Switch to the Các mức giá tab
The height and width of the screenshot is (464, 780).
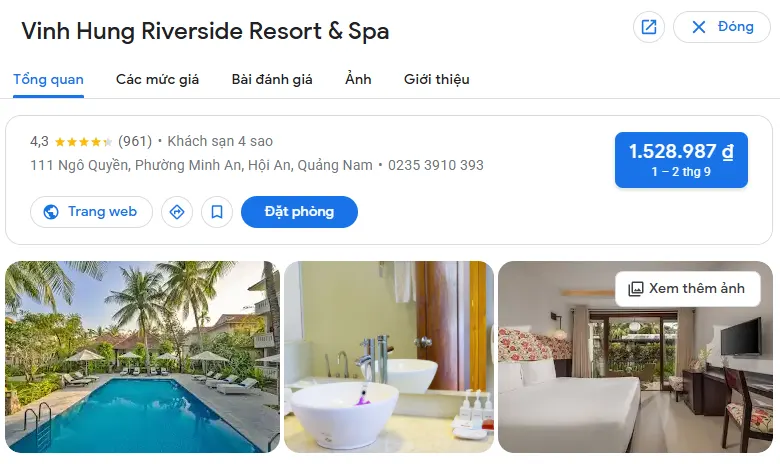(x=157, y=80)
